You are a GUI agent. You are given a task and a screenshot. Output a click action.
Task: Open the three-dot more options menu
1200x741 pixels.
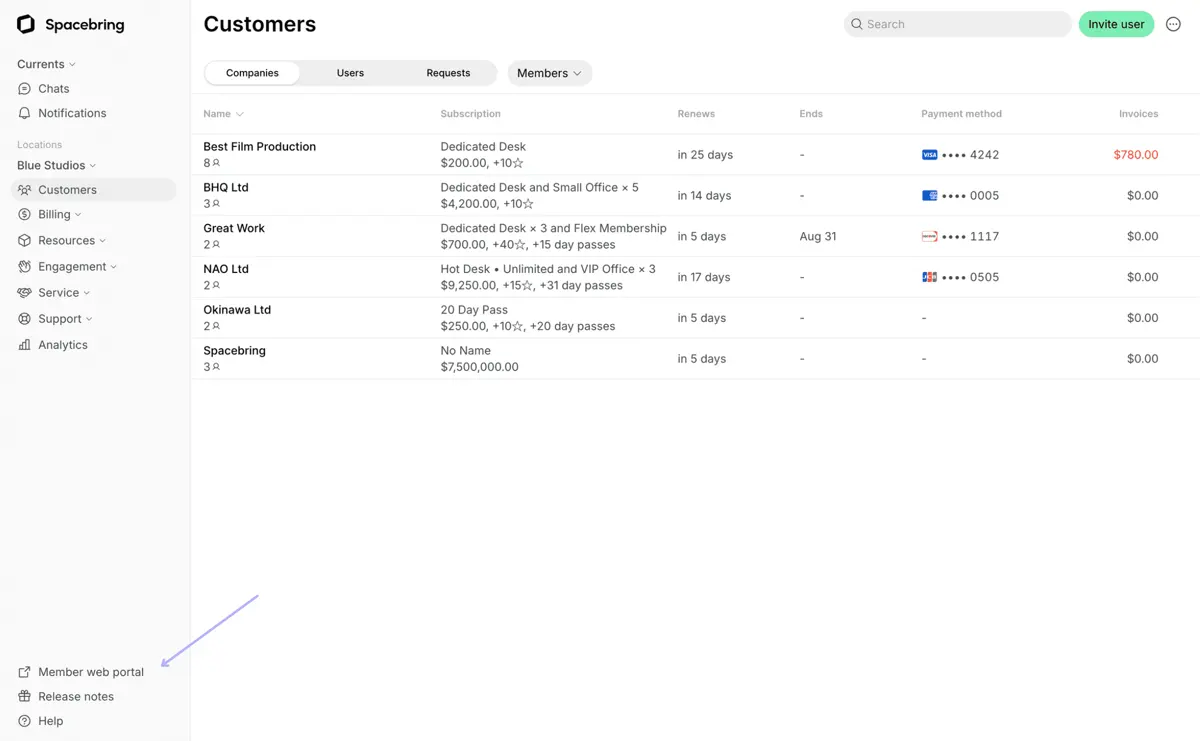1174,24
